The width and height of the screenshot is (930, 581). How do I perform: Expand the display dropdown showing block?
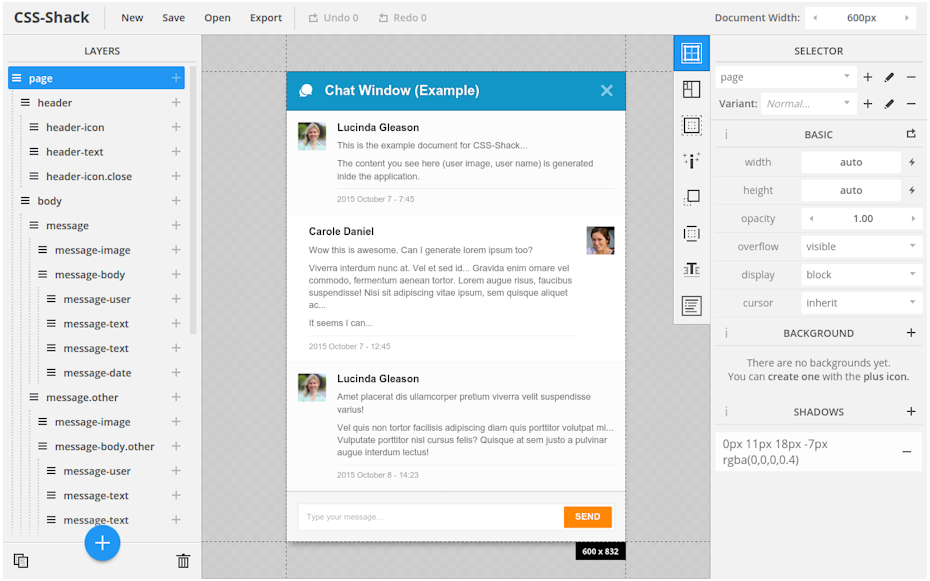pos(860,274)
